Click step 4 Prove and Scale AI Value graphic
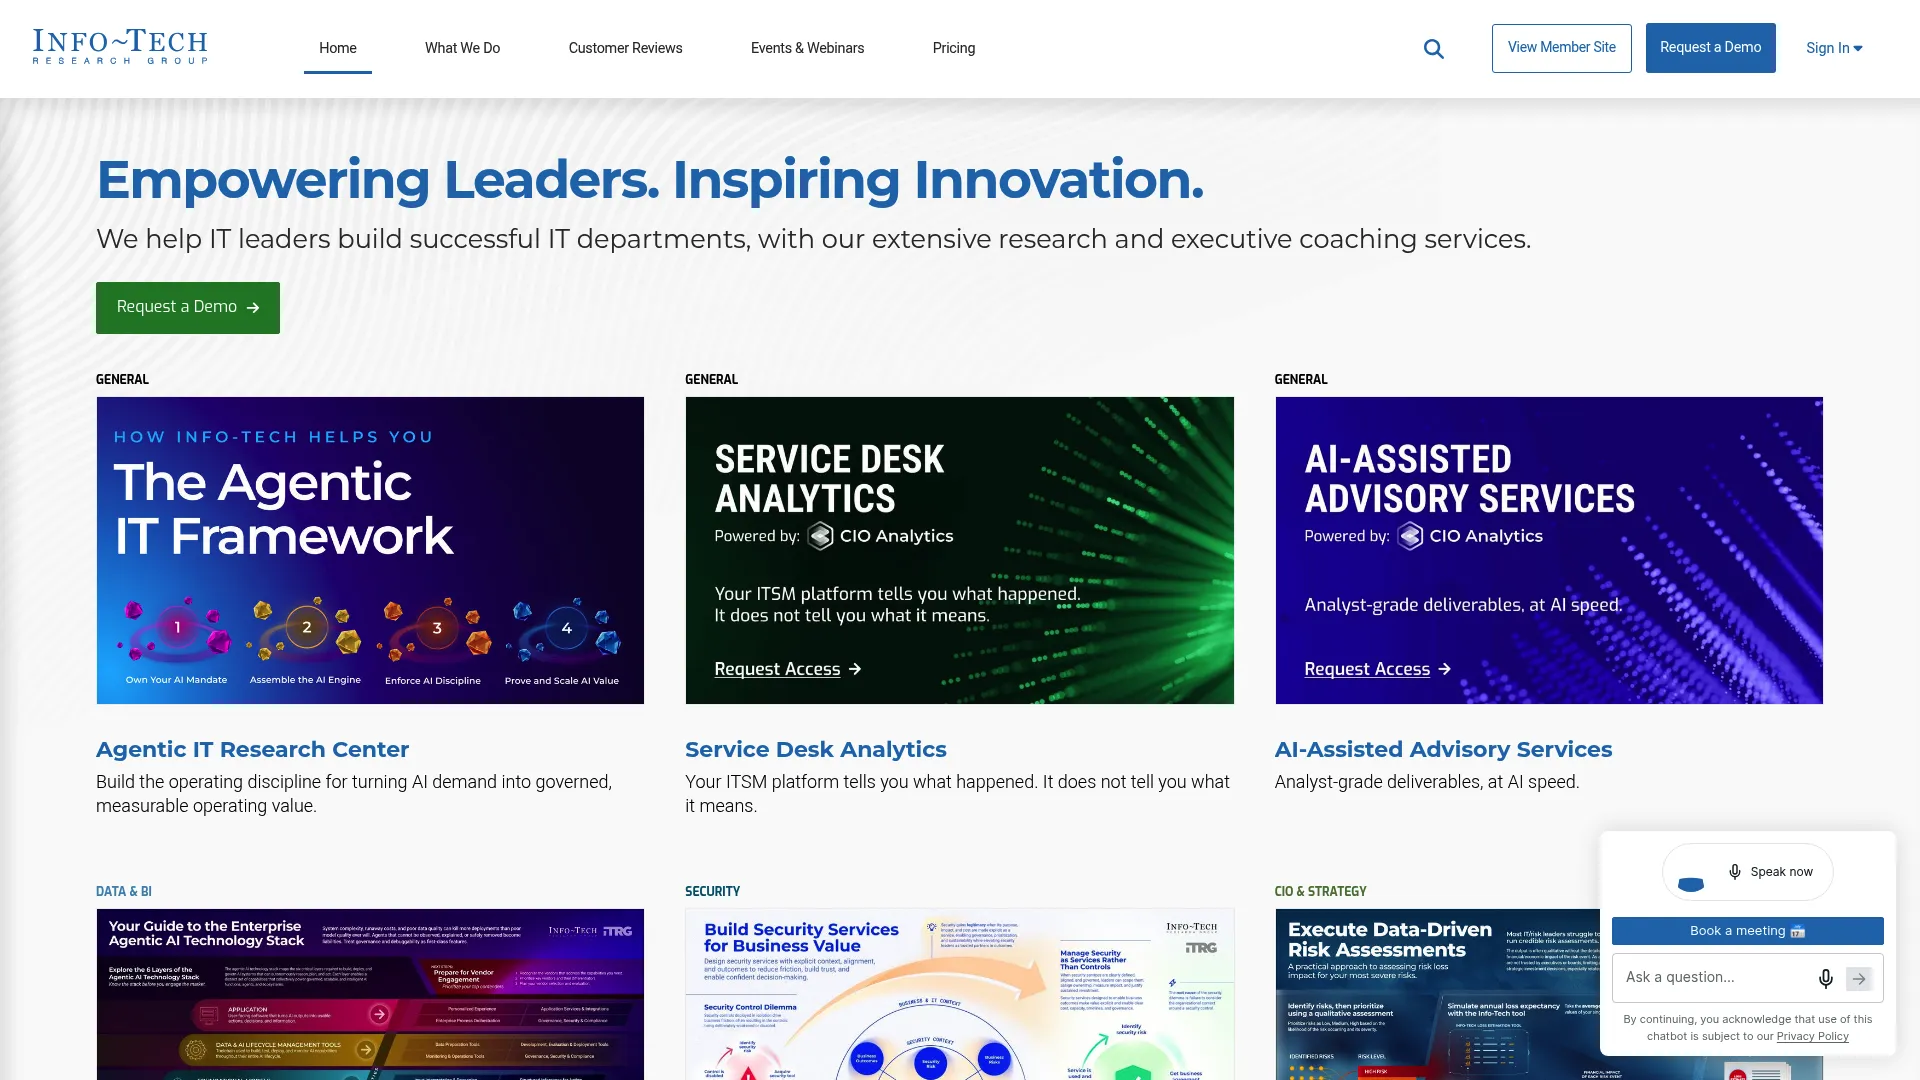 pyautogui.click(x=562, y=642)
